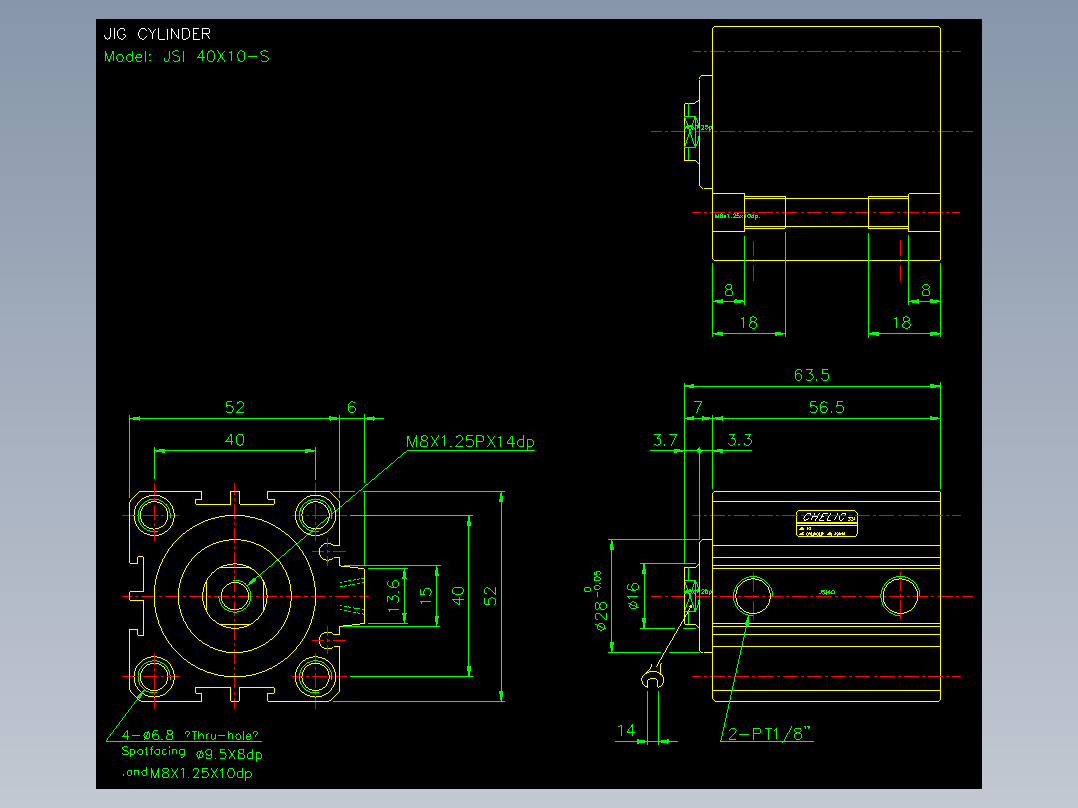Click the center piston rod circle
Screen dimensions: 1078x808
(x=234, y=596)
